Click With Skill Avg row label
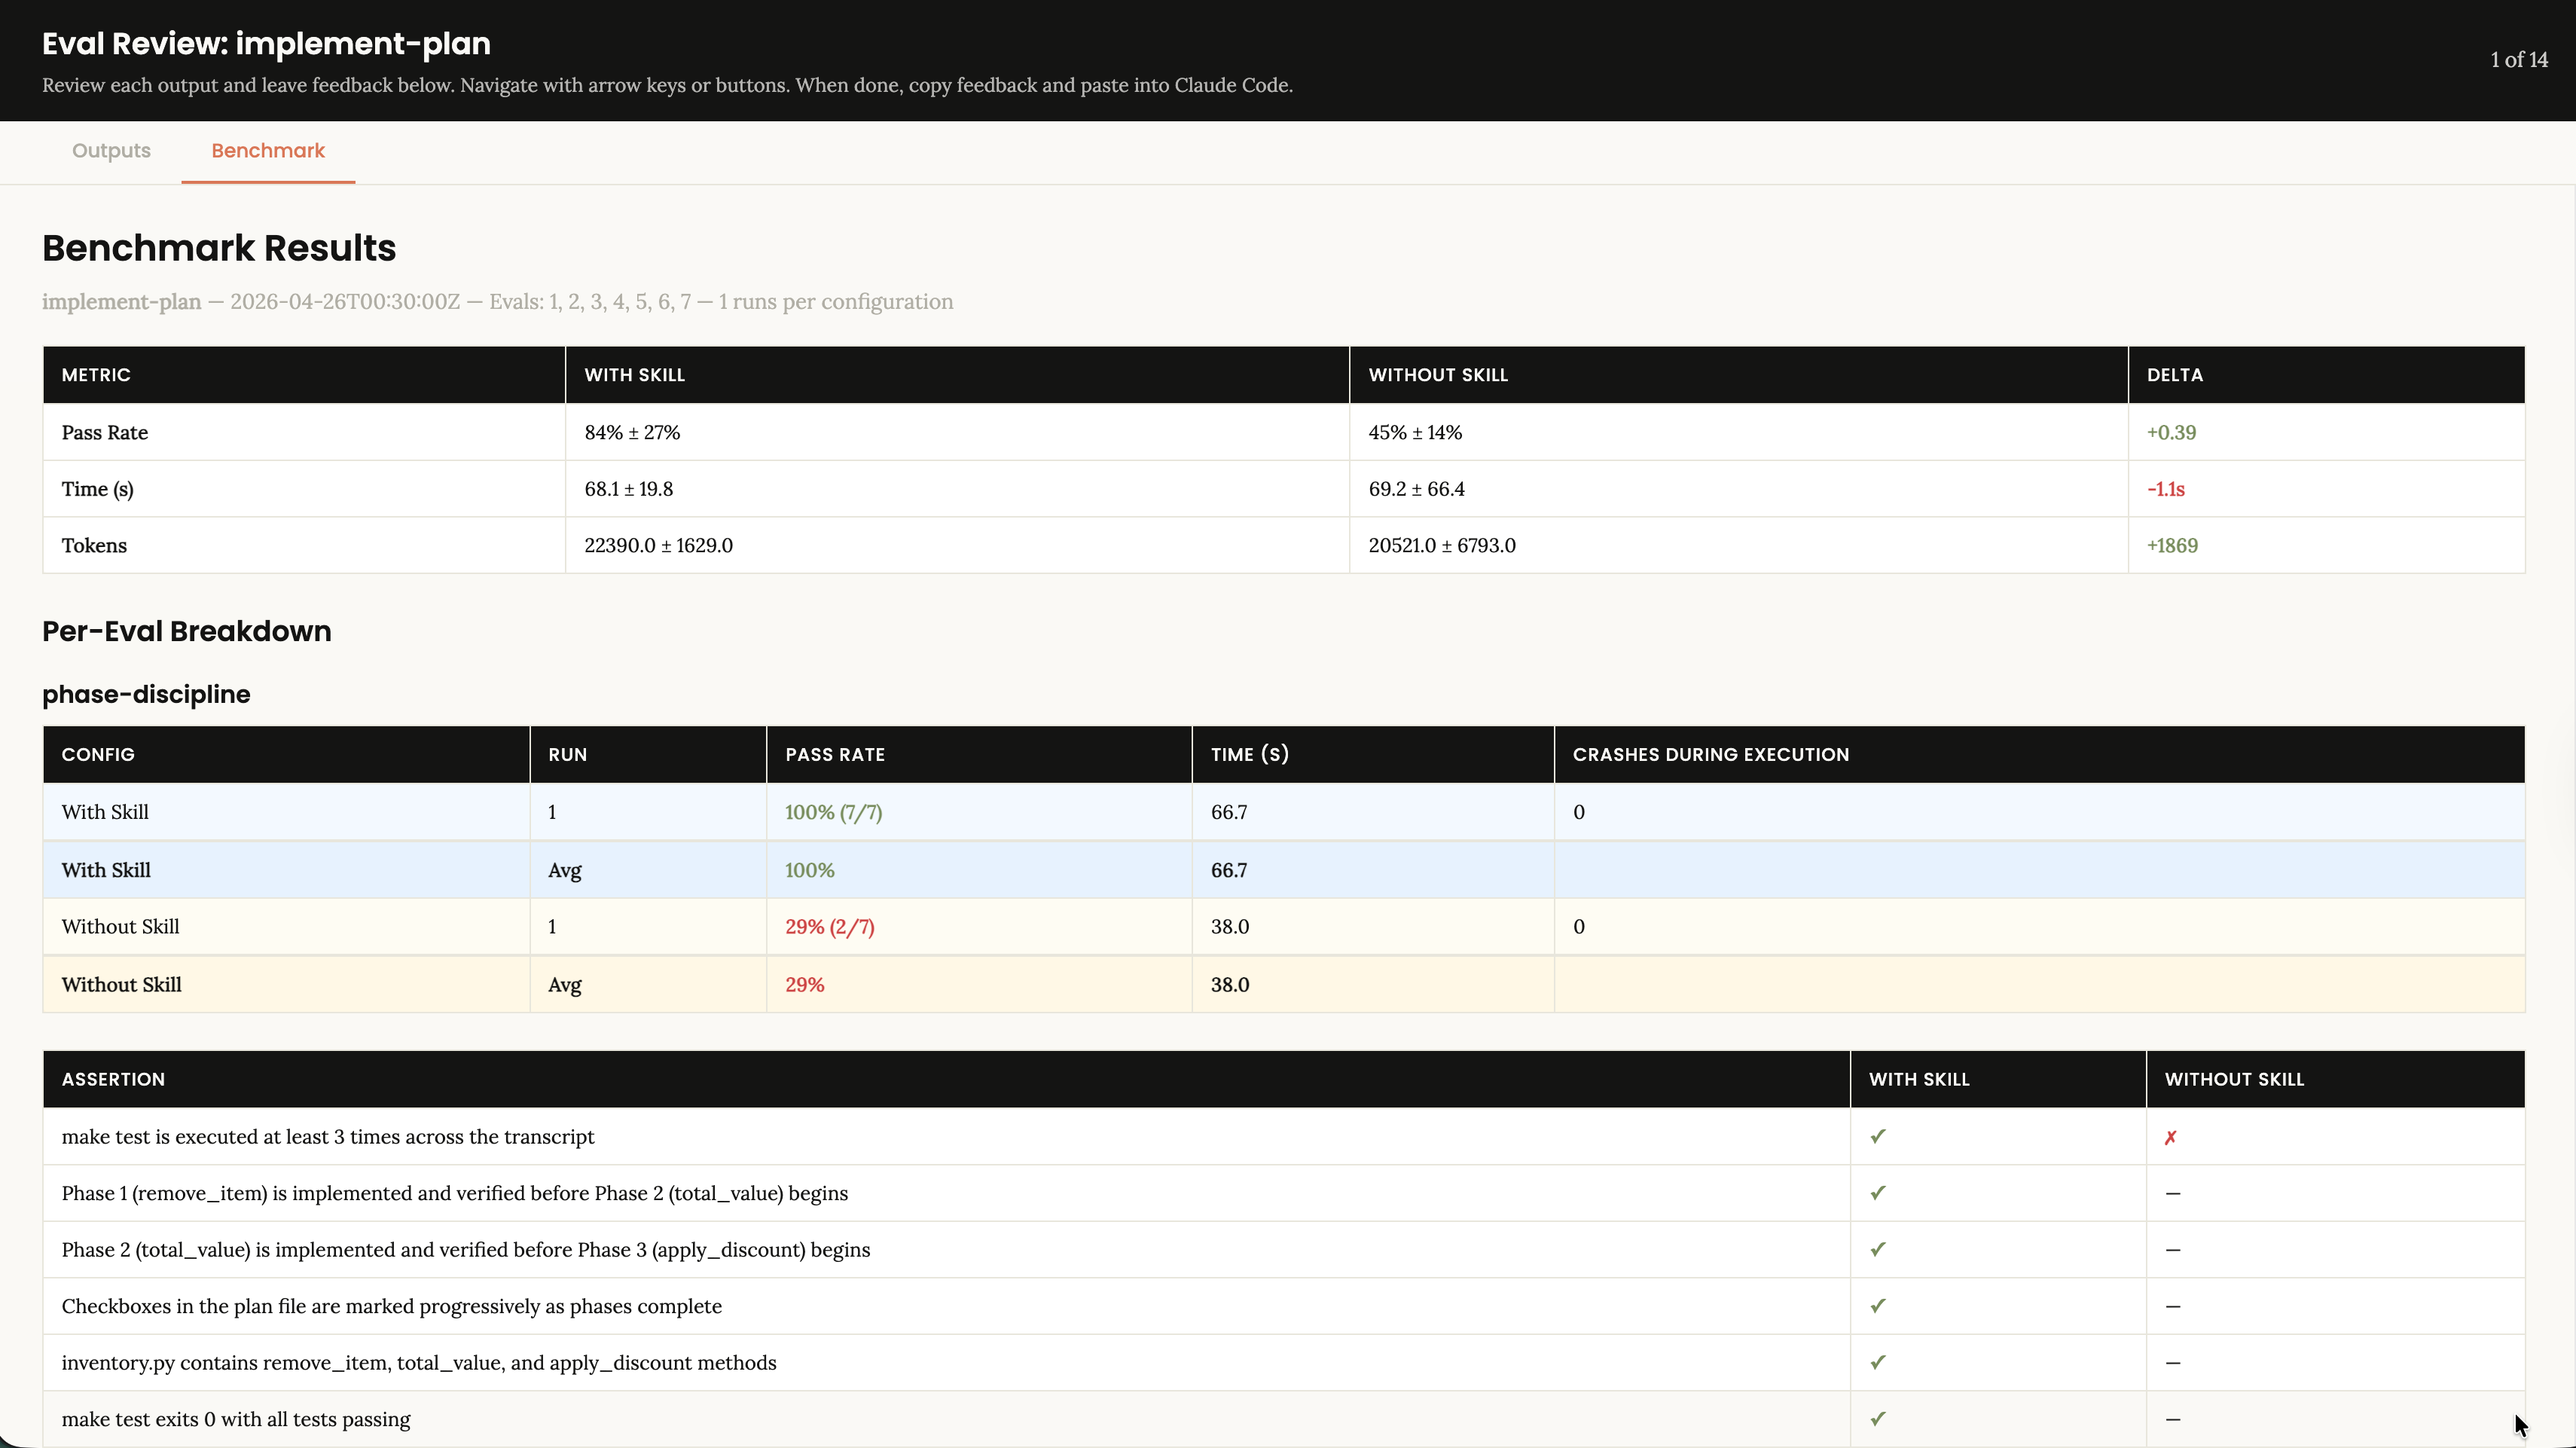Image resolution: width=2576 pixels, height=1448 pixels. click(x=106, y=870)
